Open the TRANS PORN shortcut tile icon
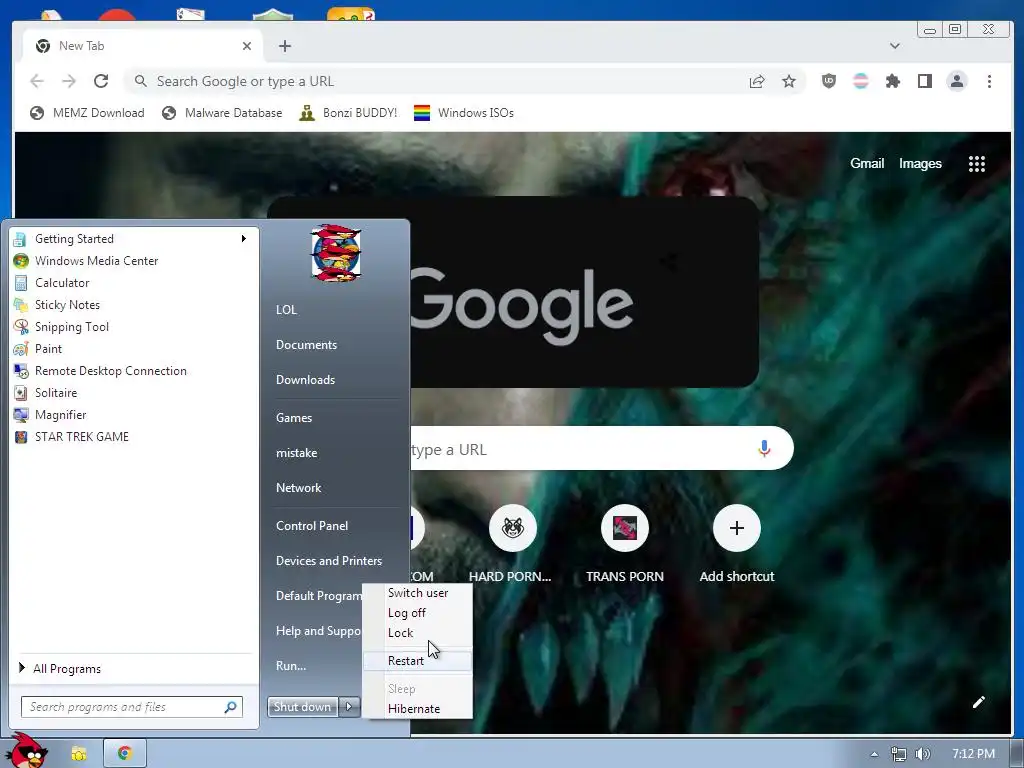 coord(625,528)
